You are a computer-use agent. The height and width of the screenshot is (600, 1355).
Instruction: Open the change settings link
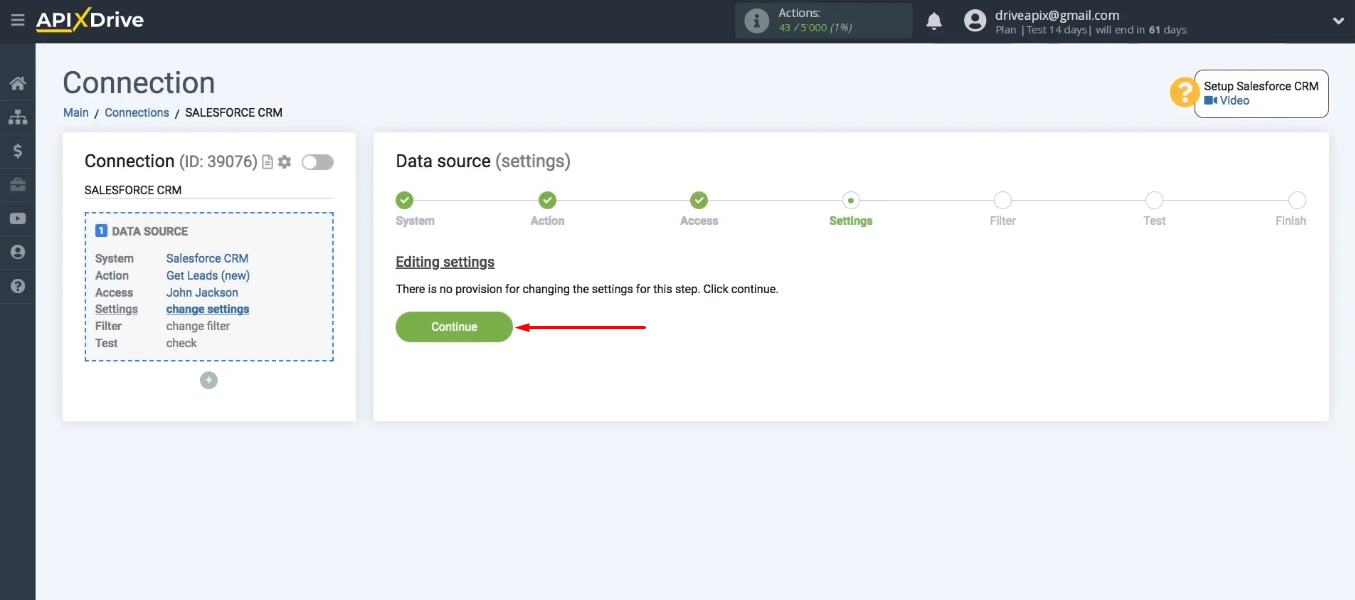click(207, 309)
